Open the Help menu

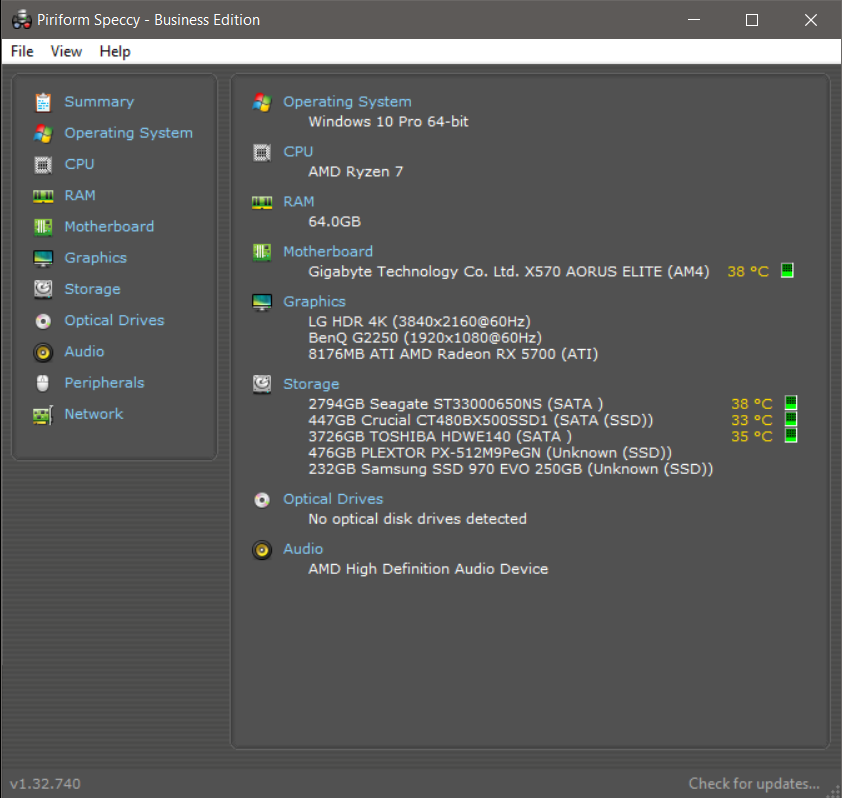click(115, 52)
